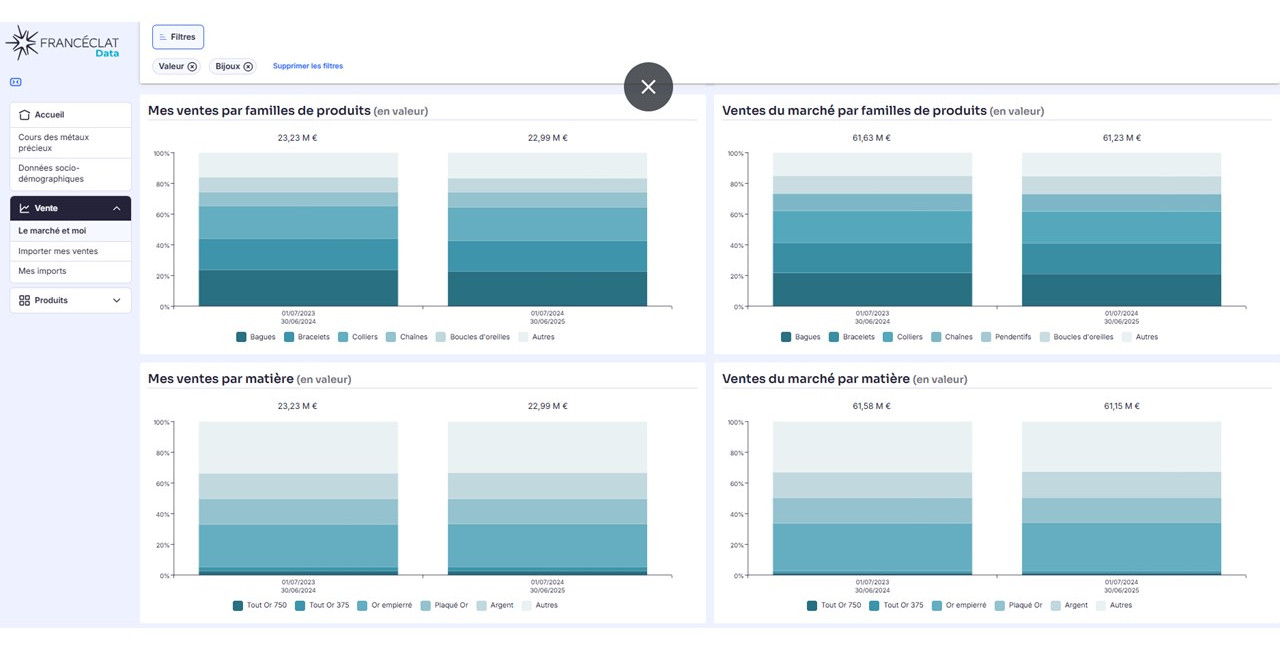This screenshot has height=650, width=1280.
Task: Click the Accueil home icon
Action: 25,115
